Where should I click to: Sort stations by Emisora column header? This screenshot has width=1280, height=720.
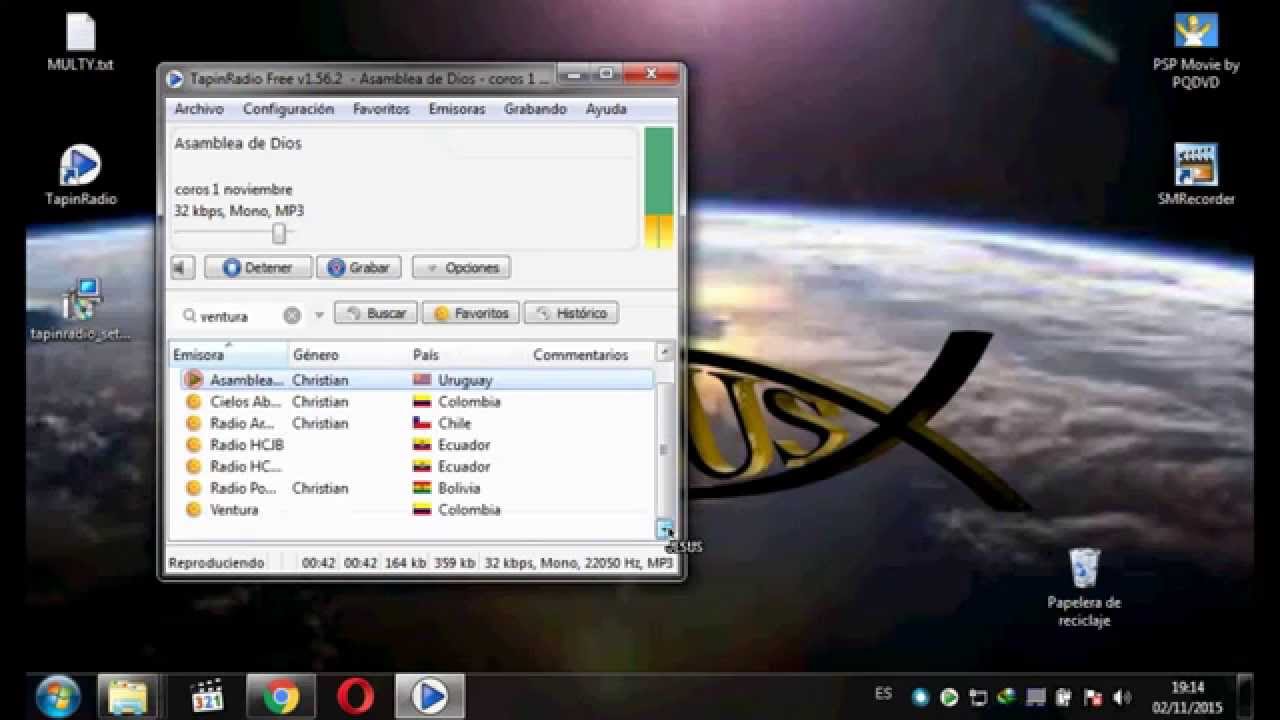228,355
